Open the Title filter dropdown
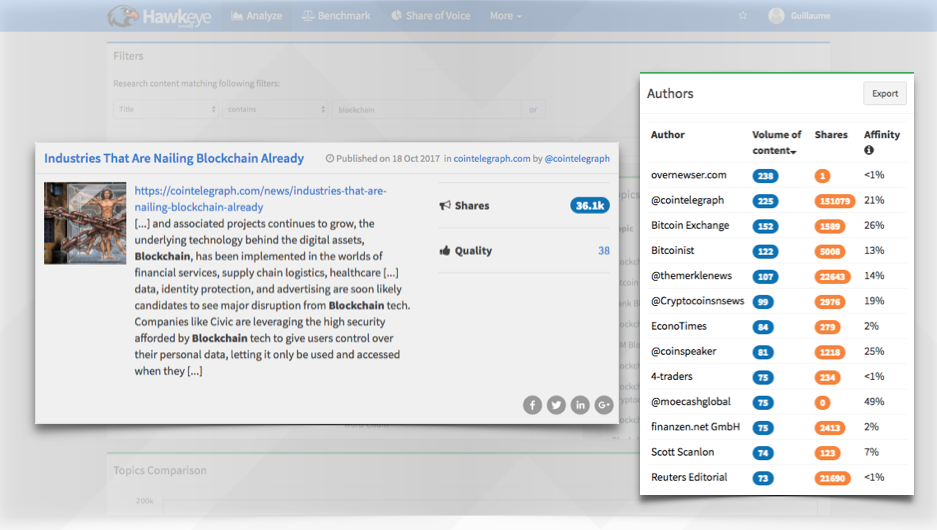Screen dimensions: 937x530 point(166,109)
